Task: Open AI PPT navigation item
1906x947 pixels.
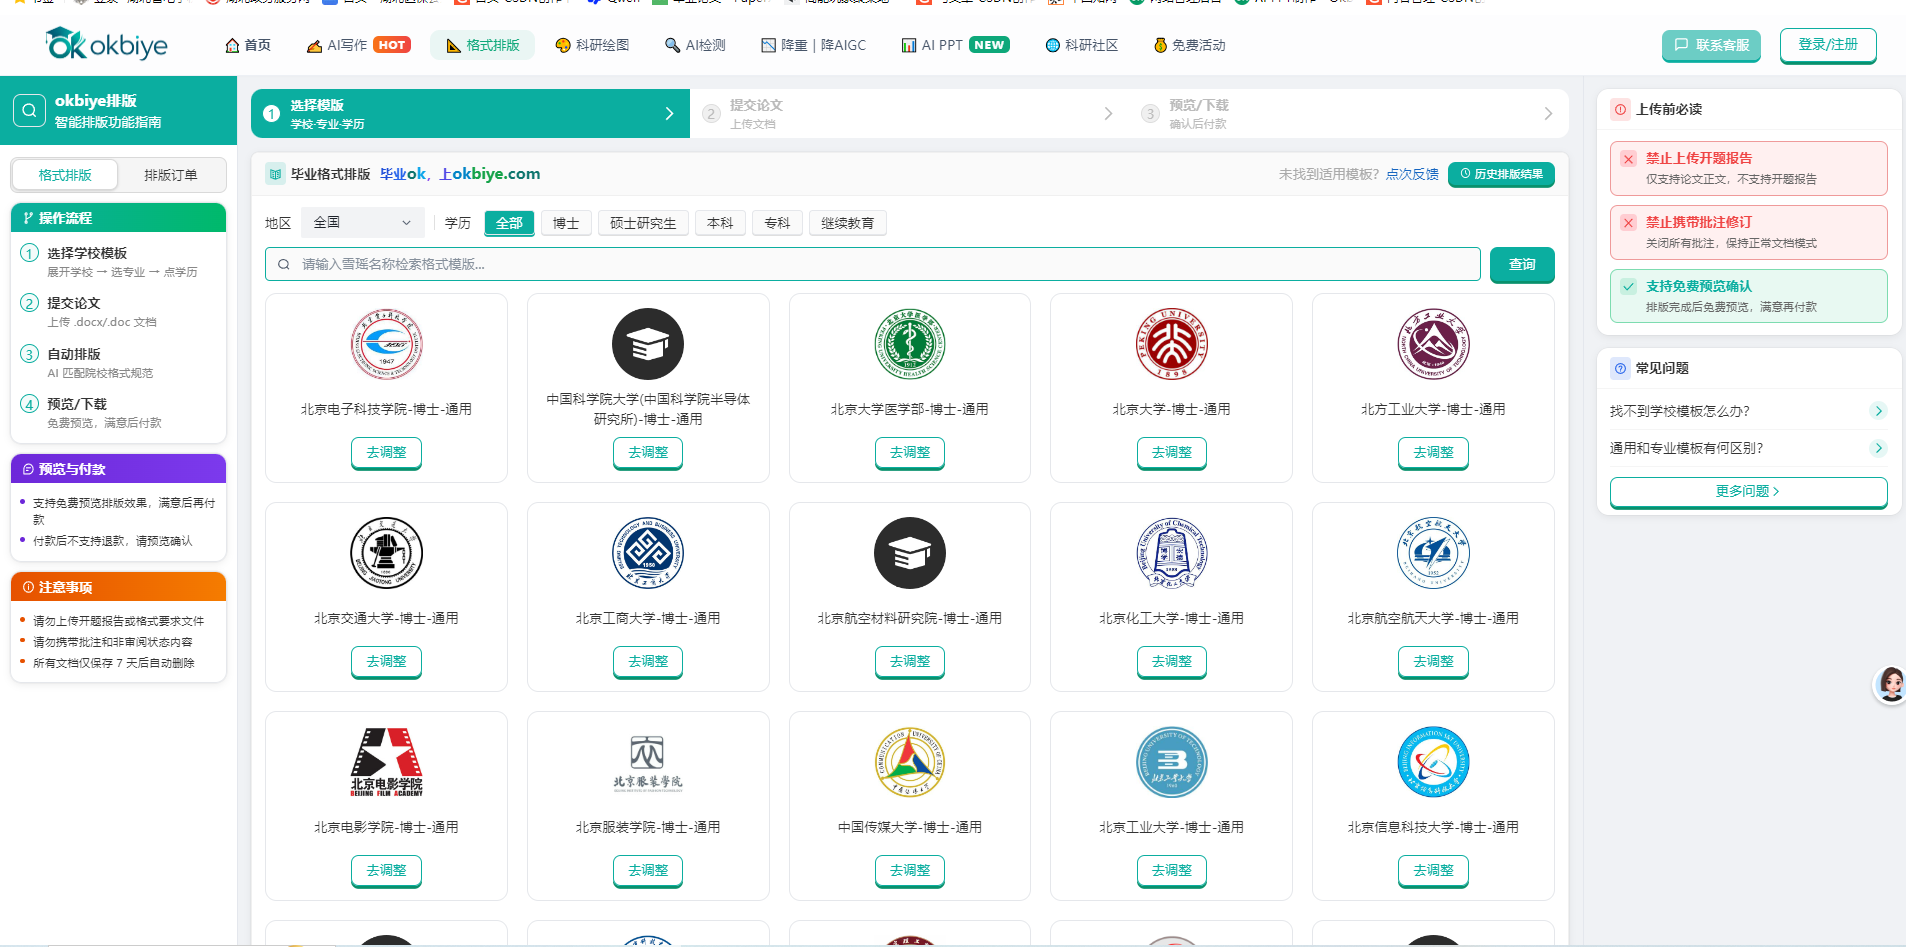Action: click(x=955, y=45)
